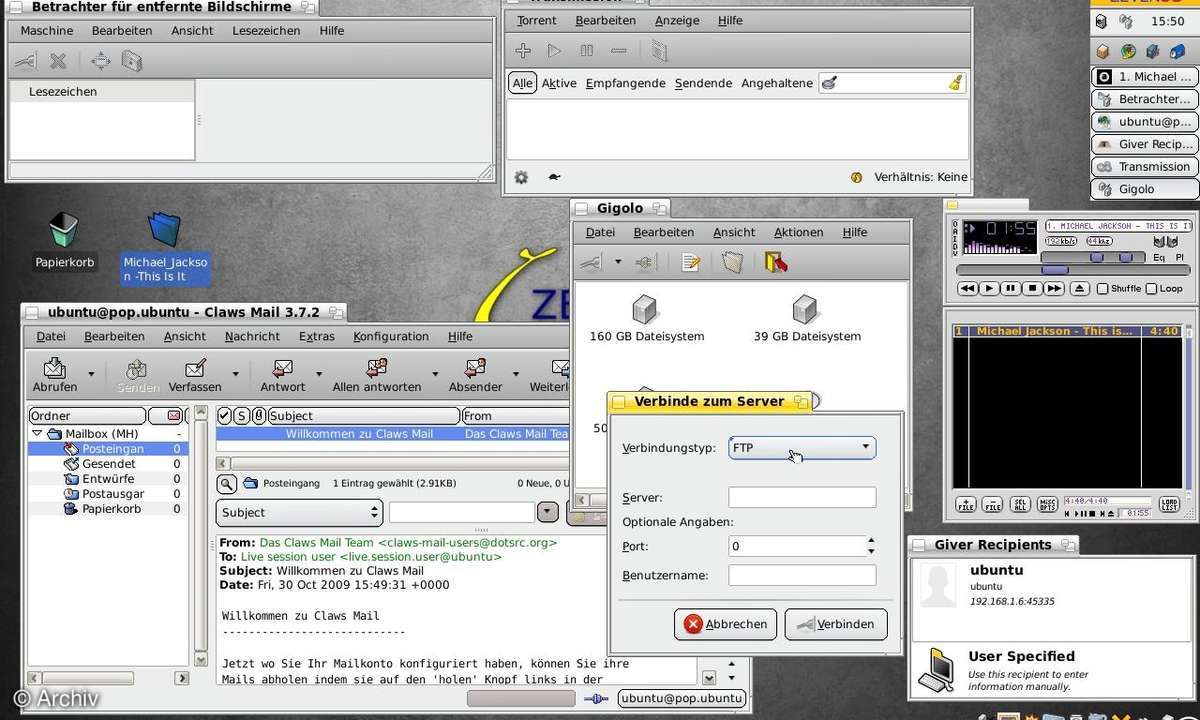Viewport: 1200px width, 720px height.
Task: Switch to the Transmission taskbar entry
Action: 1145,166
